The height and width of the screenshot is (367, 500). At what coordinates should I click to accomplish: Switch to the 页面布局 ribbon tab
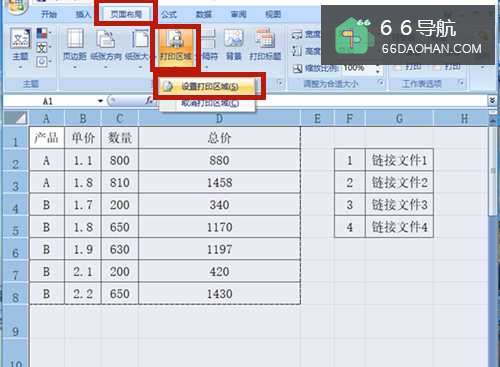(x=126, y=14)
